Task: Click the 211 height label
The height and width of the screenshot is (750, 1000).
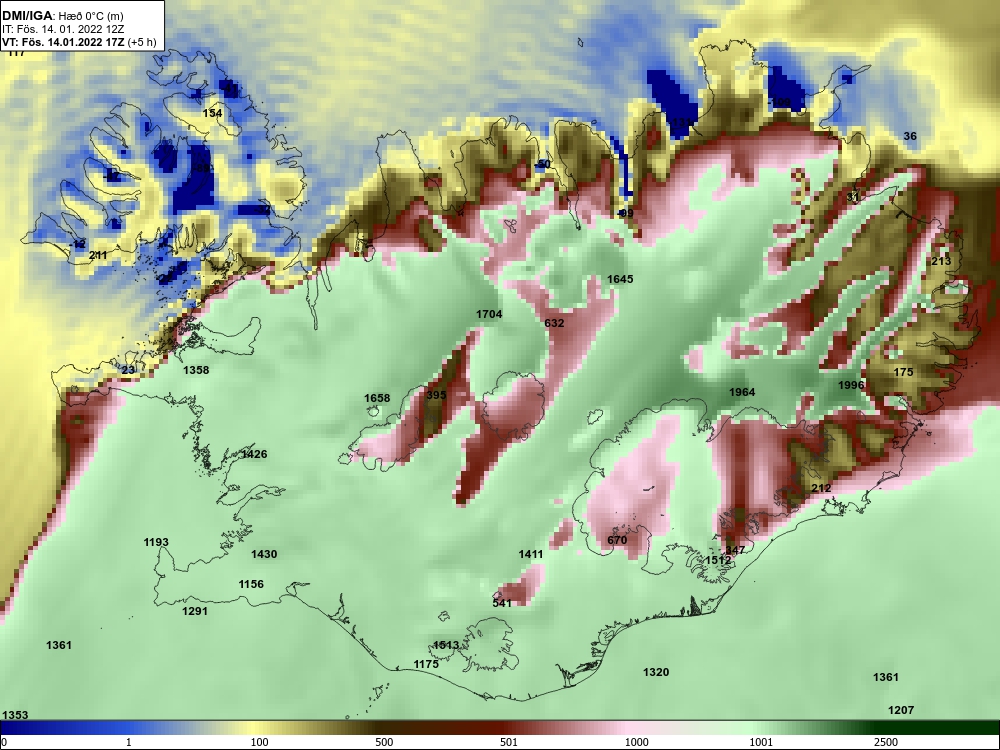Action: (x=98, y=255)
